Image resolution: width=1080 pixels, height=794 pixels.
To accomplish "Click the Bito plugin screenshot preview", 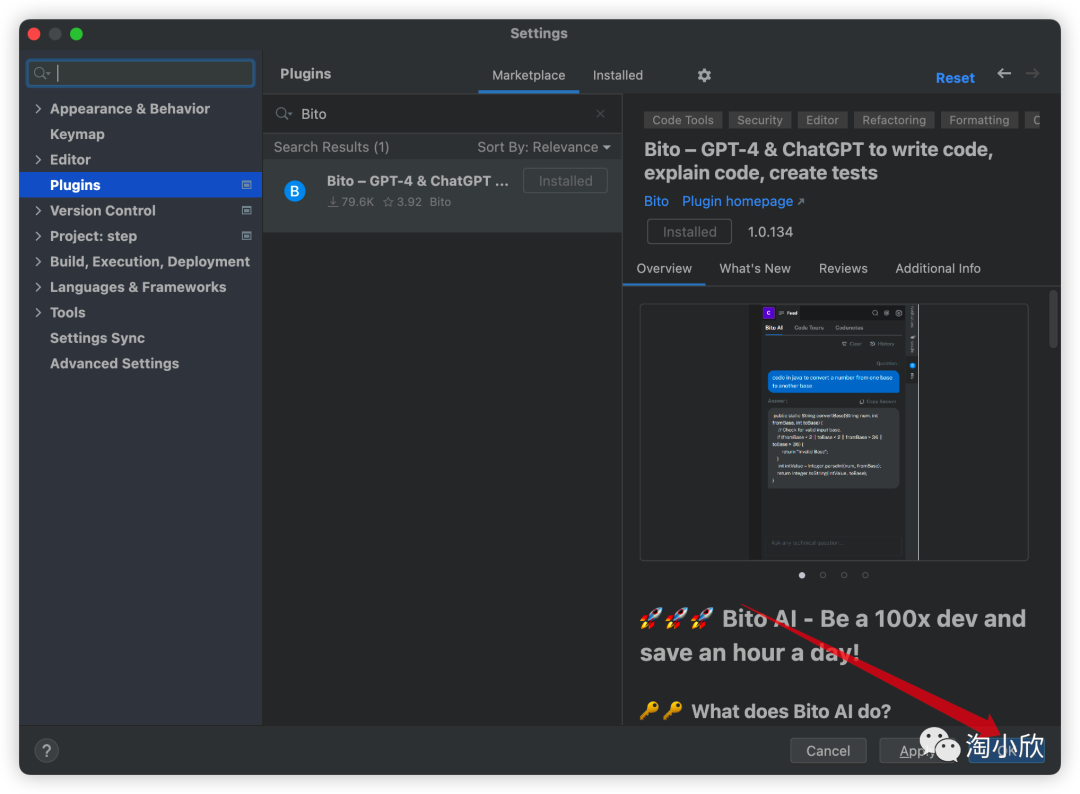I will click(x=833, y=432).
